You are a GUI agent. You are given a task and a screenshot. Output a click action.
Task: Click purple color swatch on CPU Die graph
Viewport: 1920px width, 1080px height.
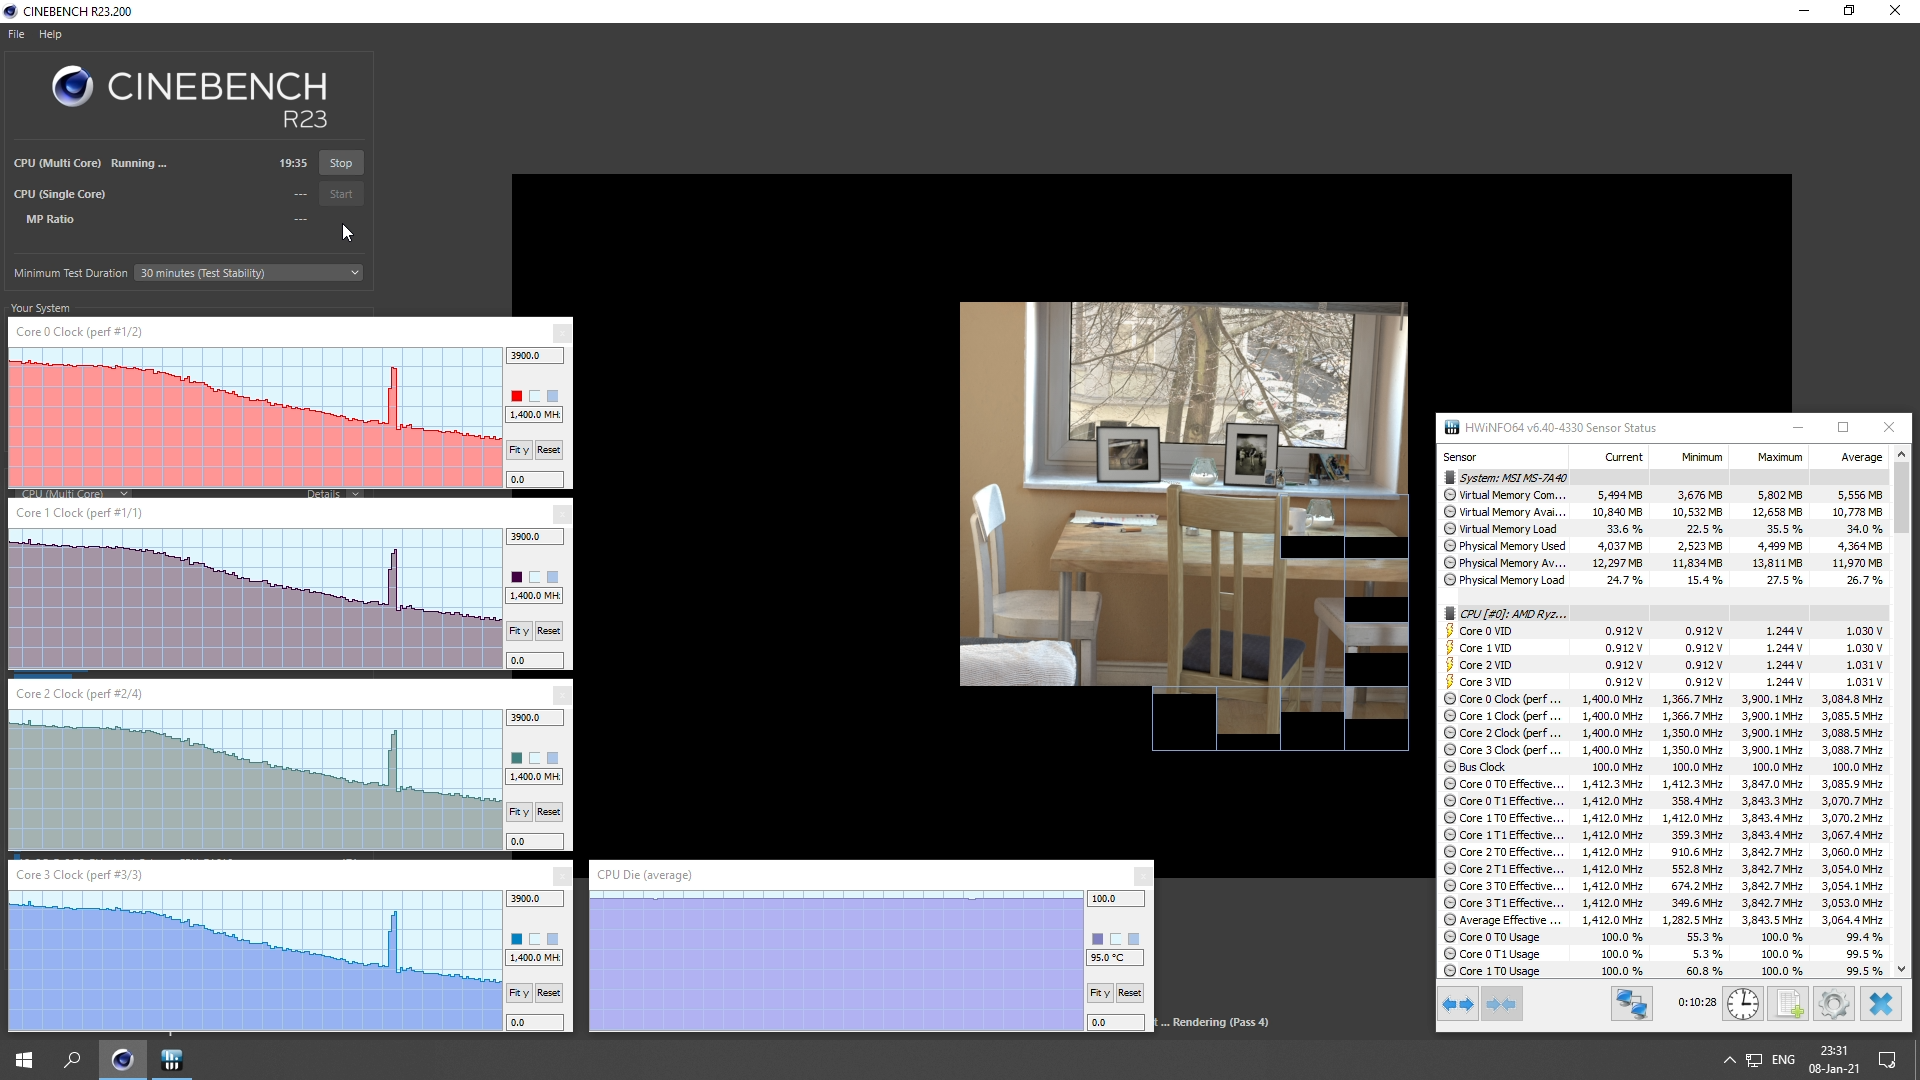pos(1097,939)
